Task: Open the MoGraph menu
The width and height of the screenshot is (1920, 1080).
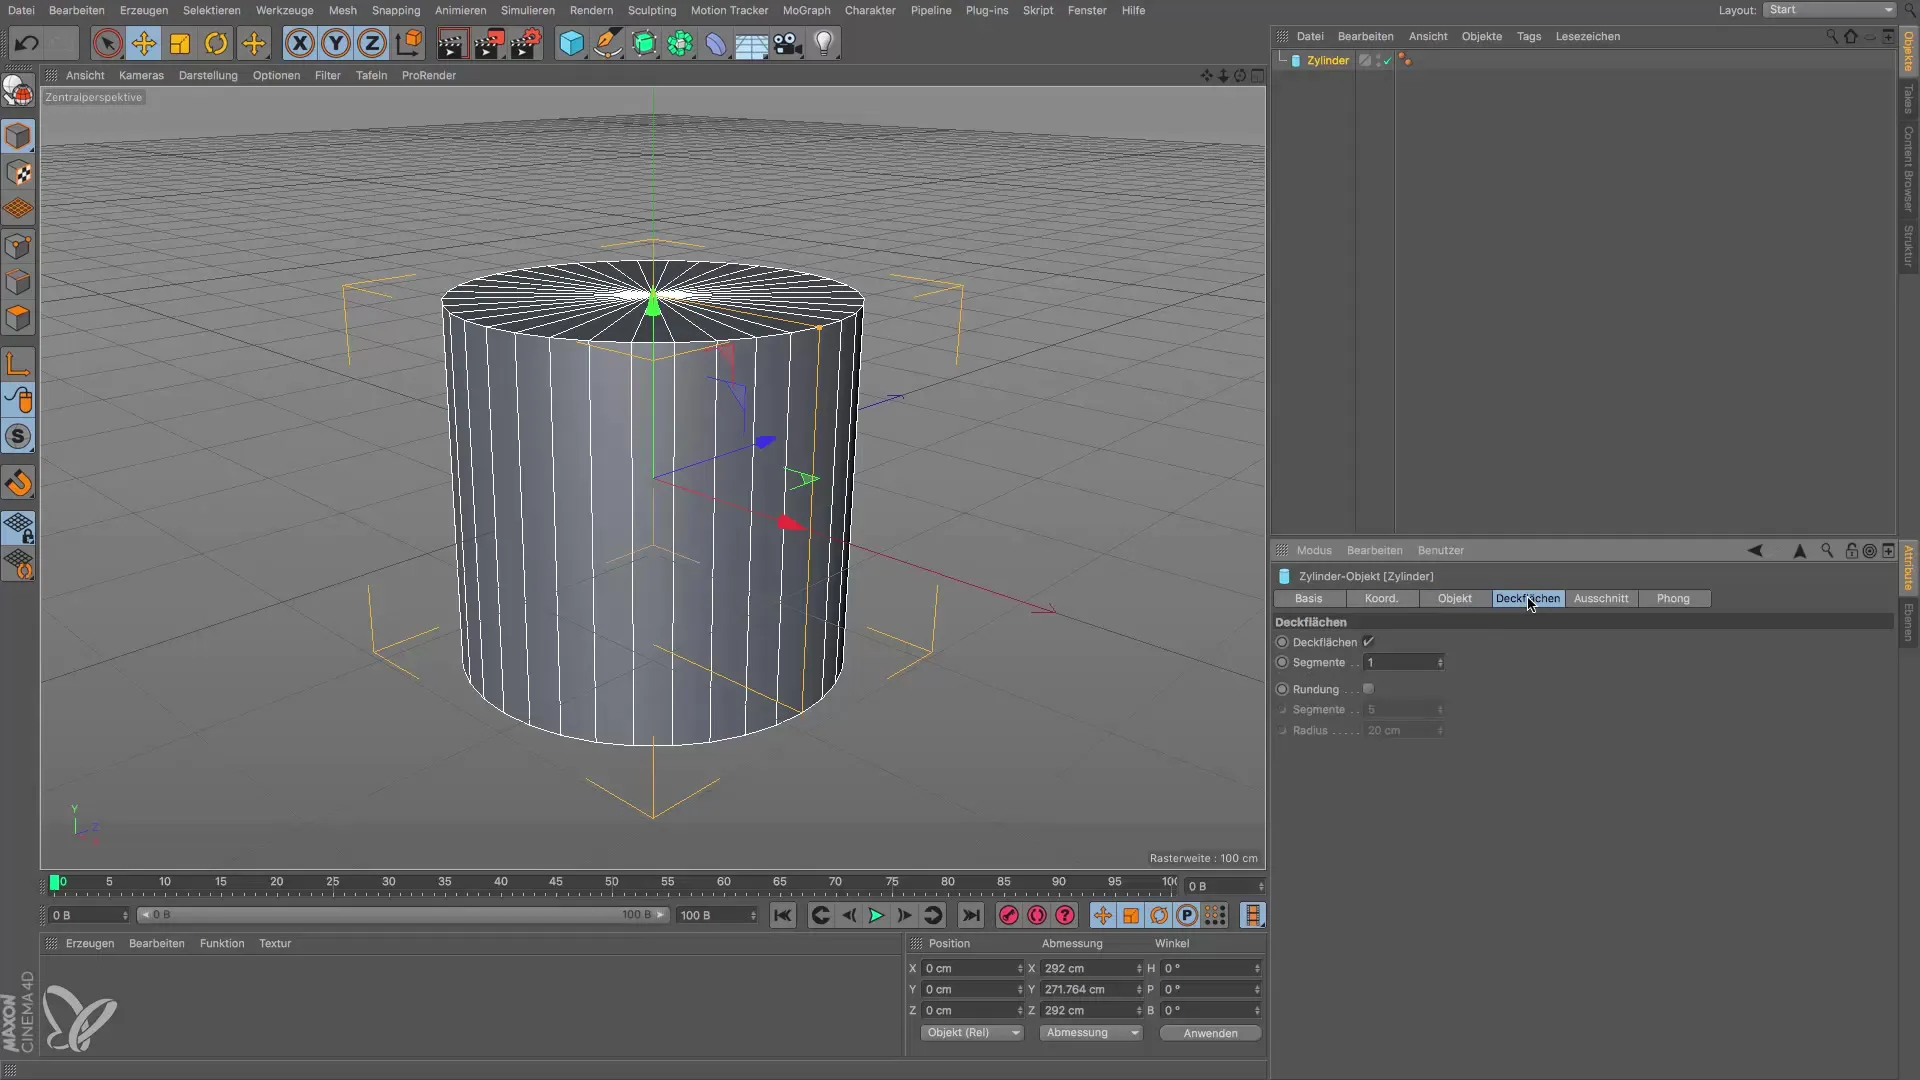Action: [806, 10]
